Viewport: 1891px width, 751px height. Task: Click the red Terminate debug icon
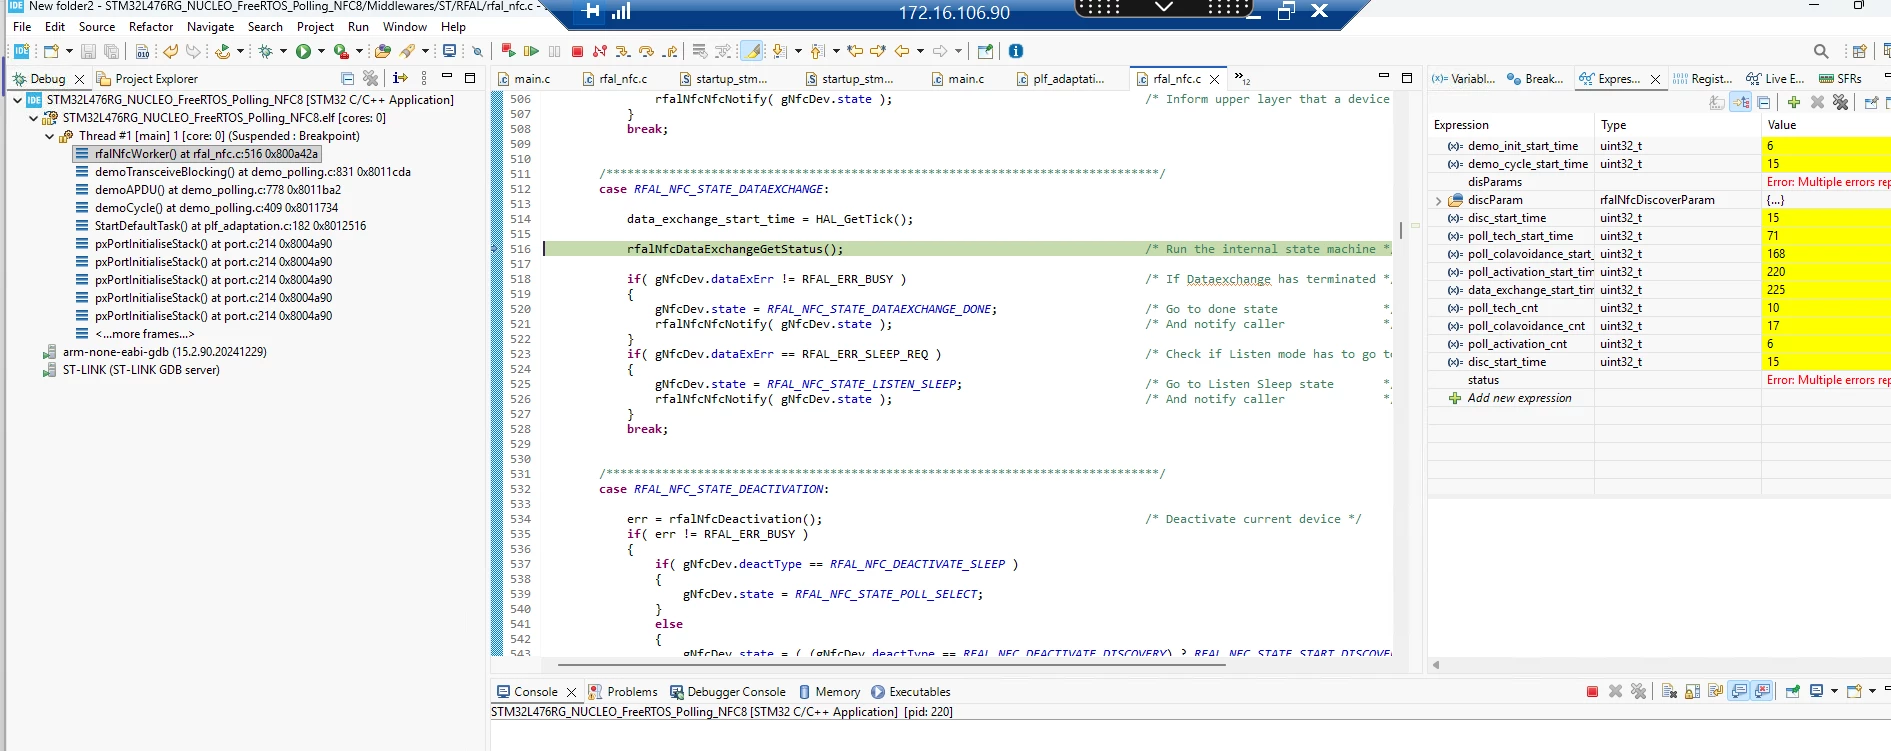point(577,51)
